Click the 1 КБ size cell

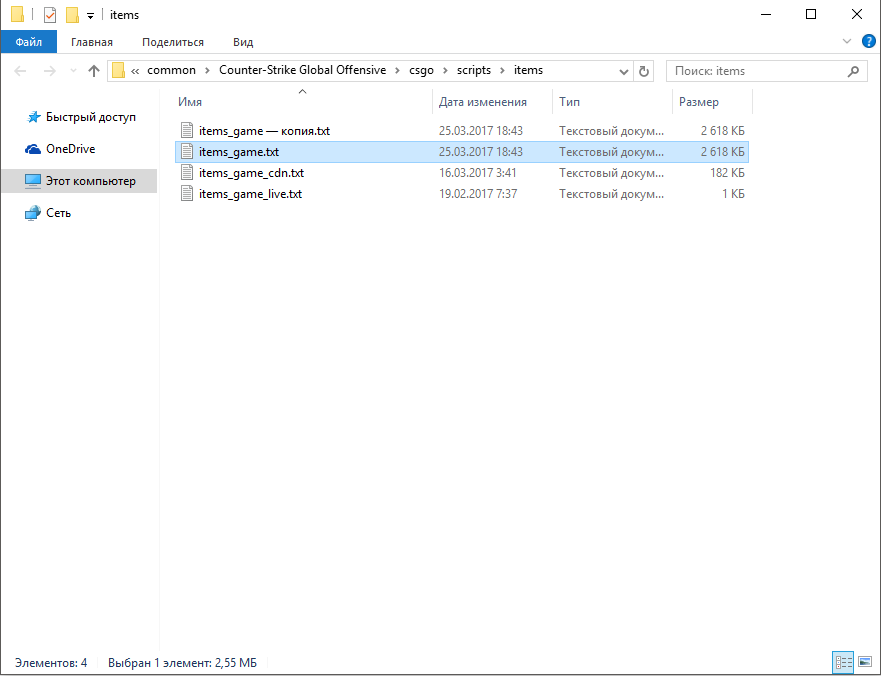pos(733,194)
